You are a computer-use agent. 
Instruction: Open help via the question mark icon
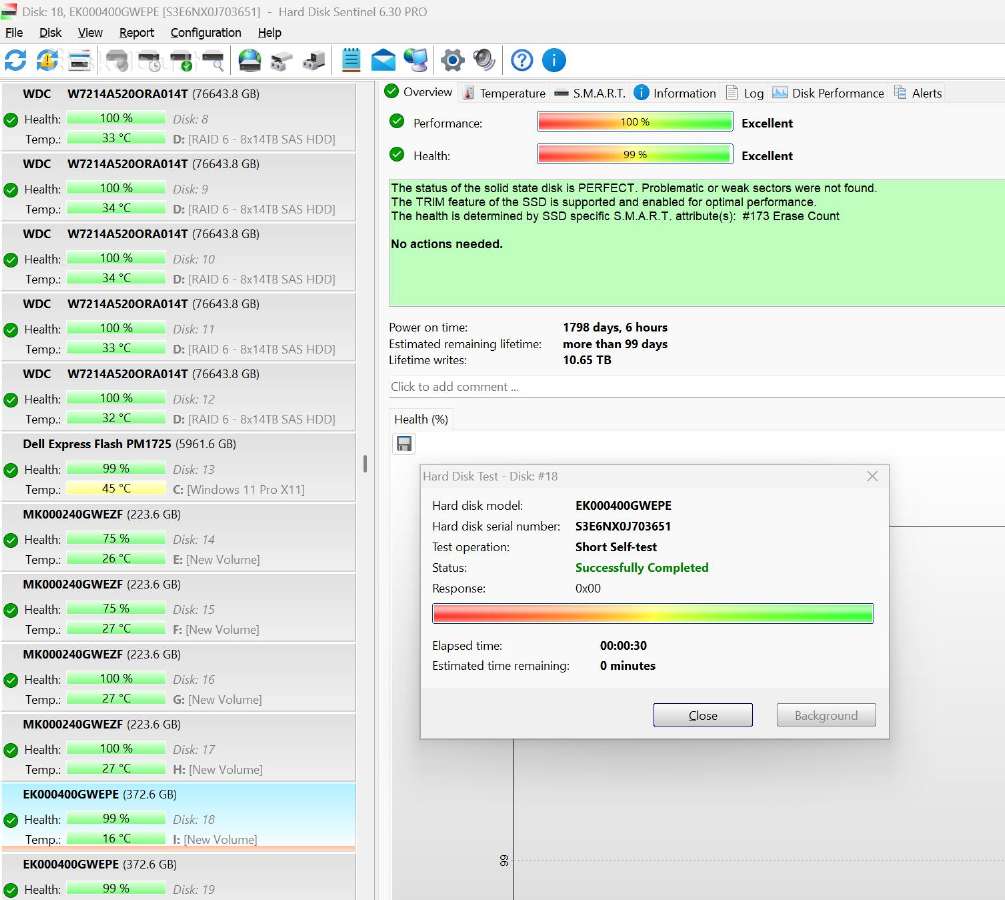pyautogui.click(x=522, y=61)
